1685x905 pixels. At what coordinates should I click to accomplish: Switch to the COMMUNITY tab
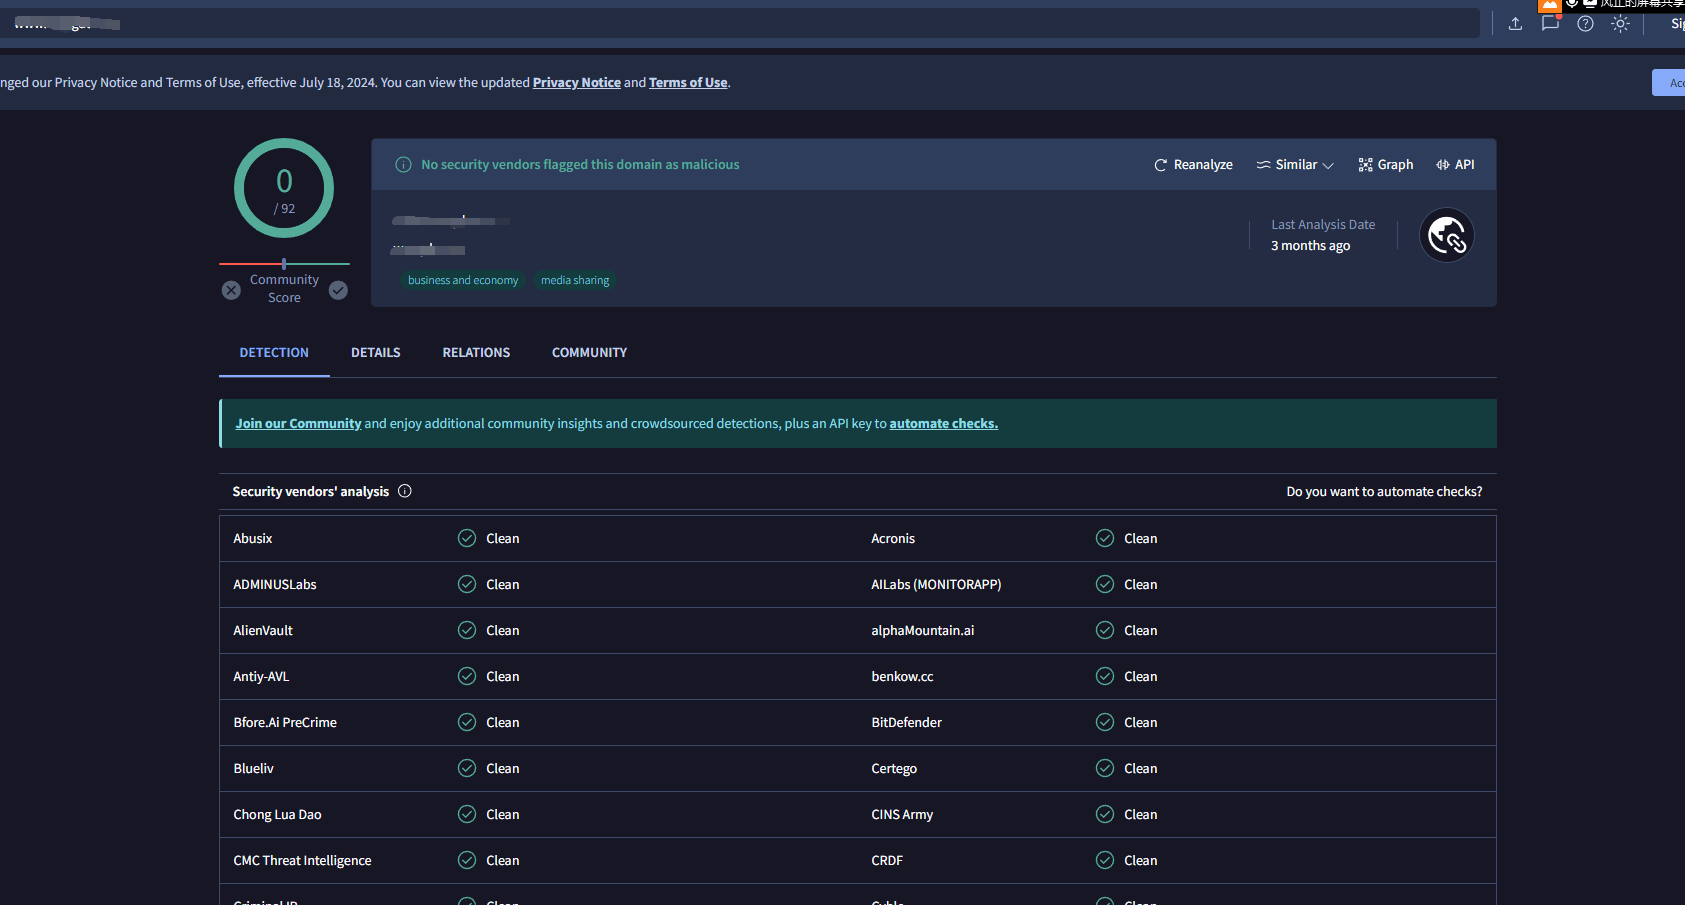click(589, 353)
